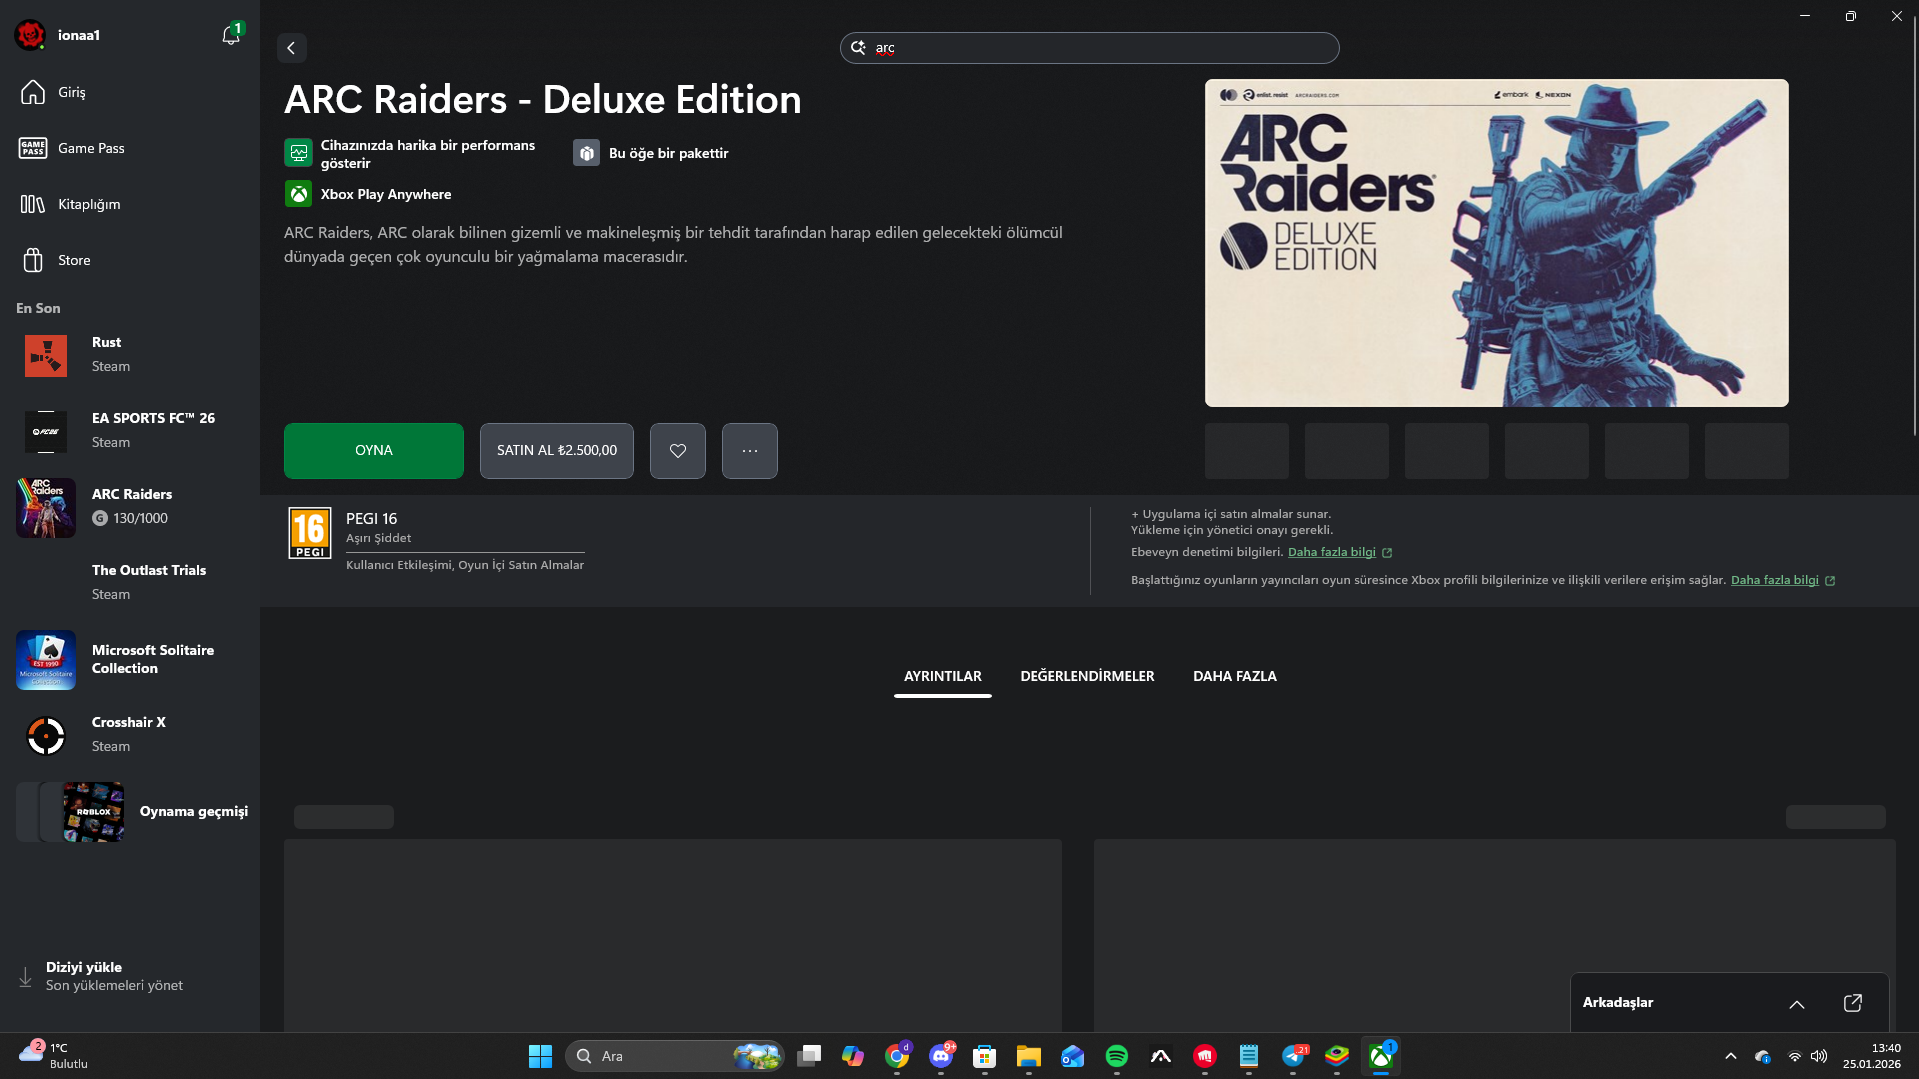Expand the Arkadaşlar friends panel

tap(1797, 1004)
